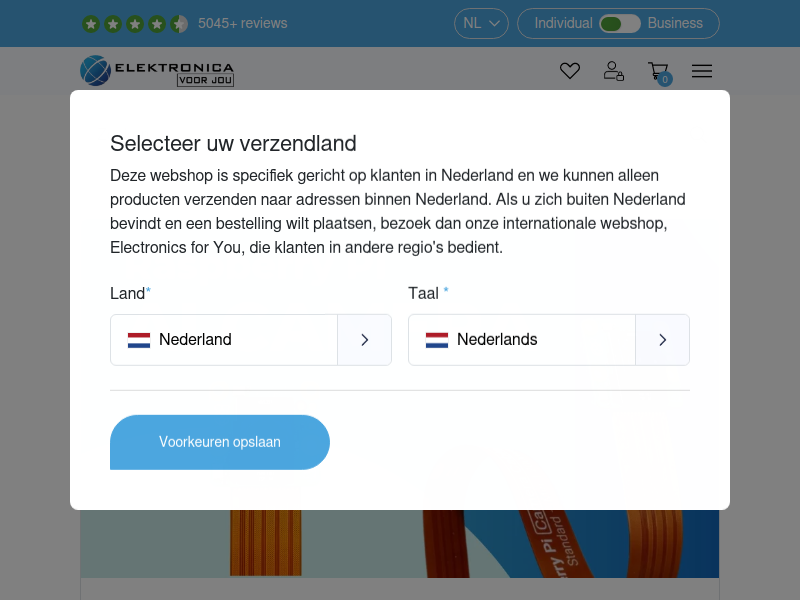Click the Nederlands language selection field

point(548,340)
